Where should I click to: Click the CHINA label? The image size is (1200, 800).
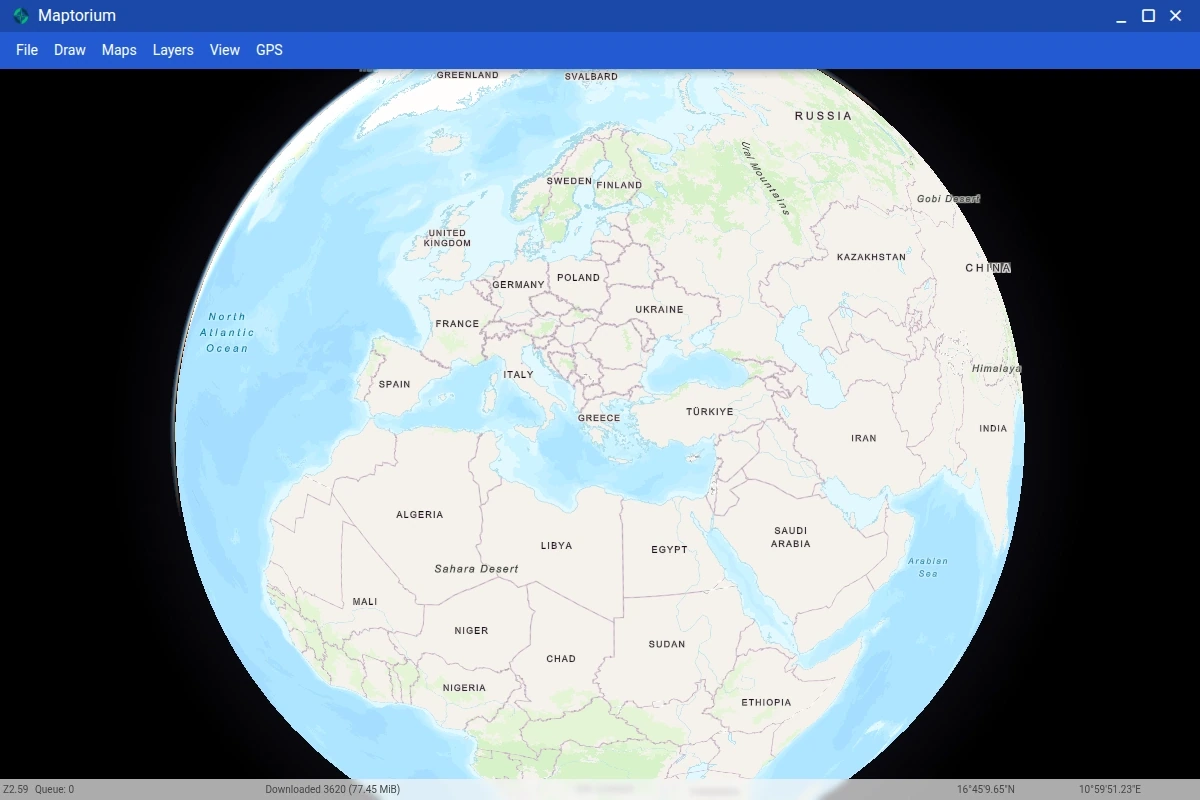[x=988, y=268]
